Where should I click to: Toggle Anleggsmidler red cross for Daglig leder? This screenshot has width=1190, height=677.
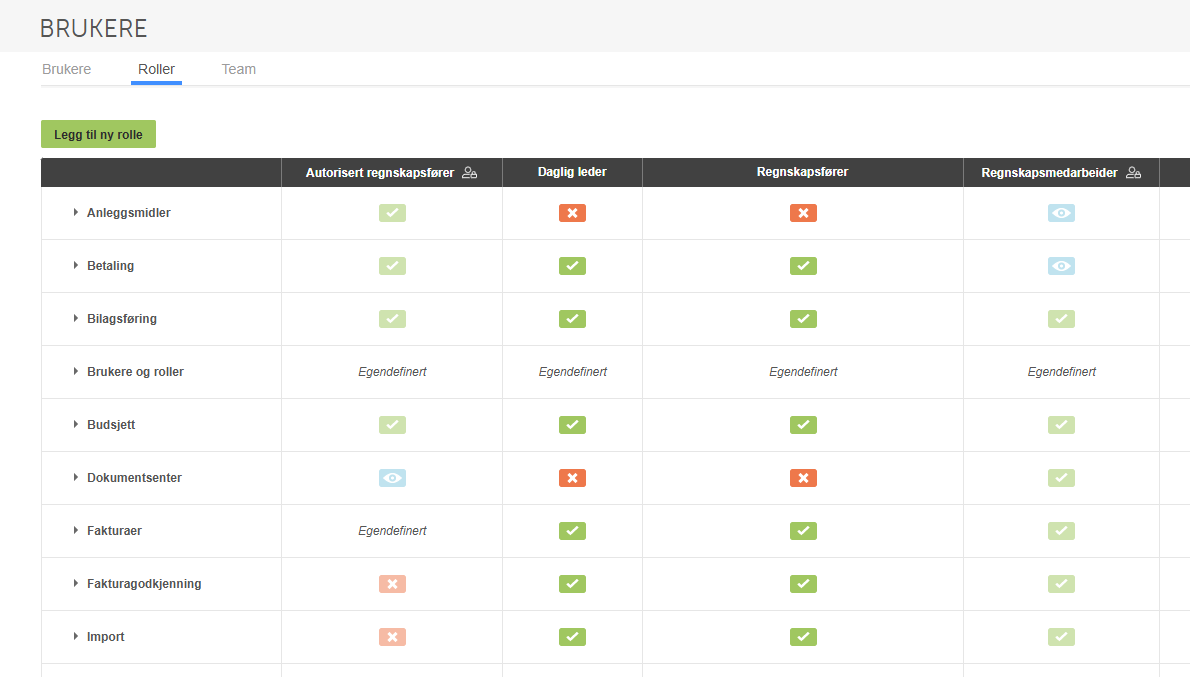pyautogui.click(x=572, y=213)
